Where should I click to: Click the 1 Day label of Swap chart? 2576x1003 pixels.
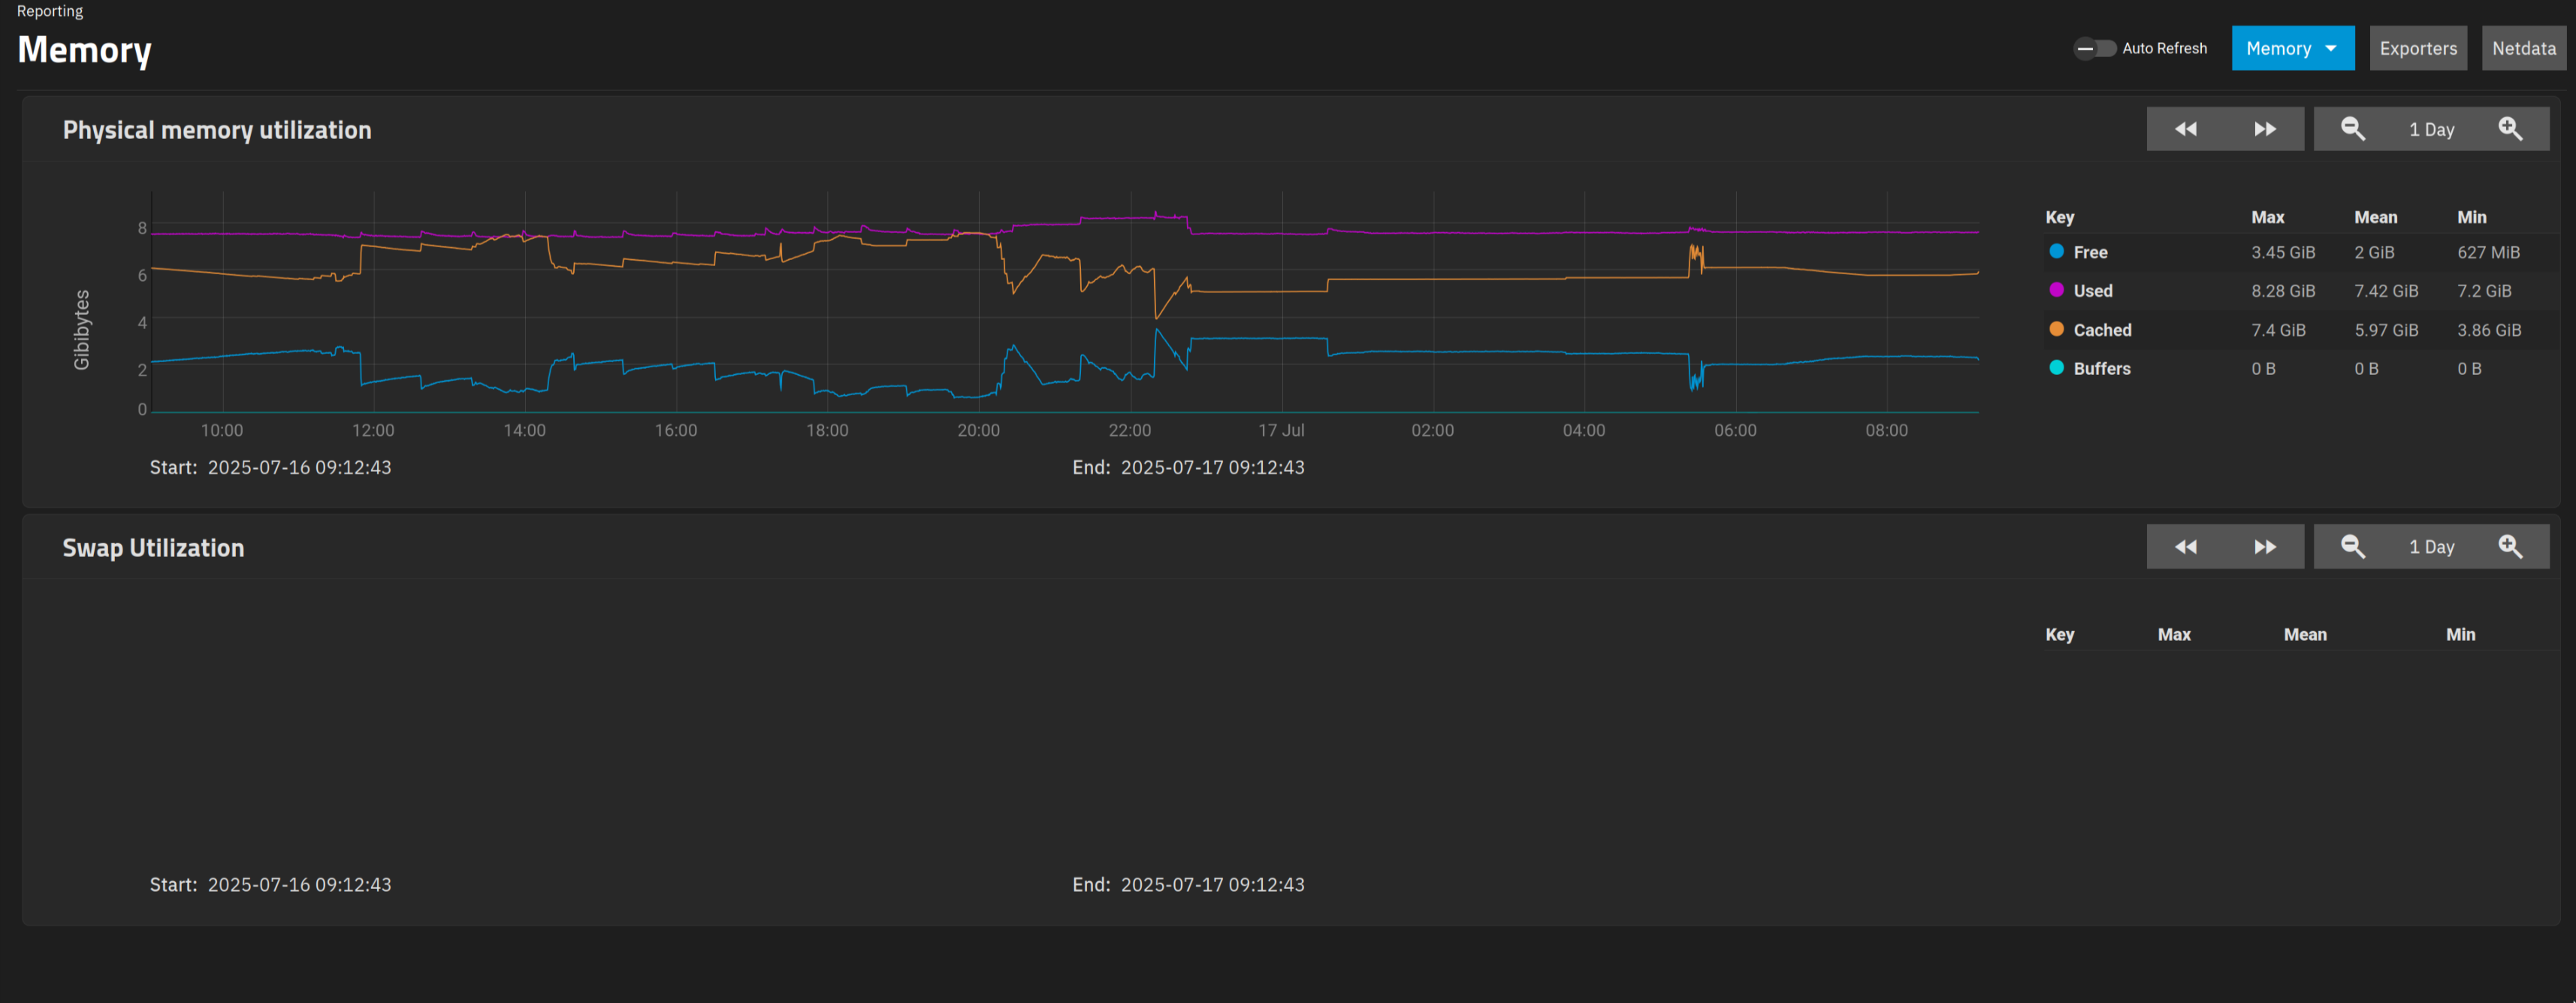[x=2431, y=547]
